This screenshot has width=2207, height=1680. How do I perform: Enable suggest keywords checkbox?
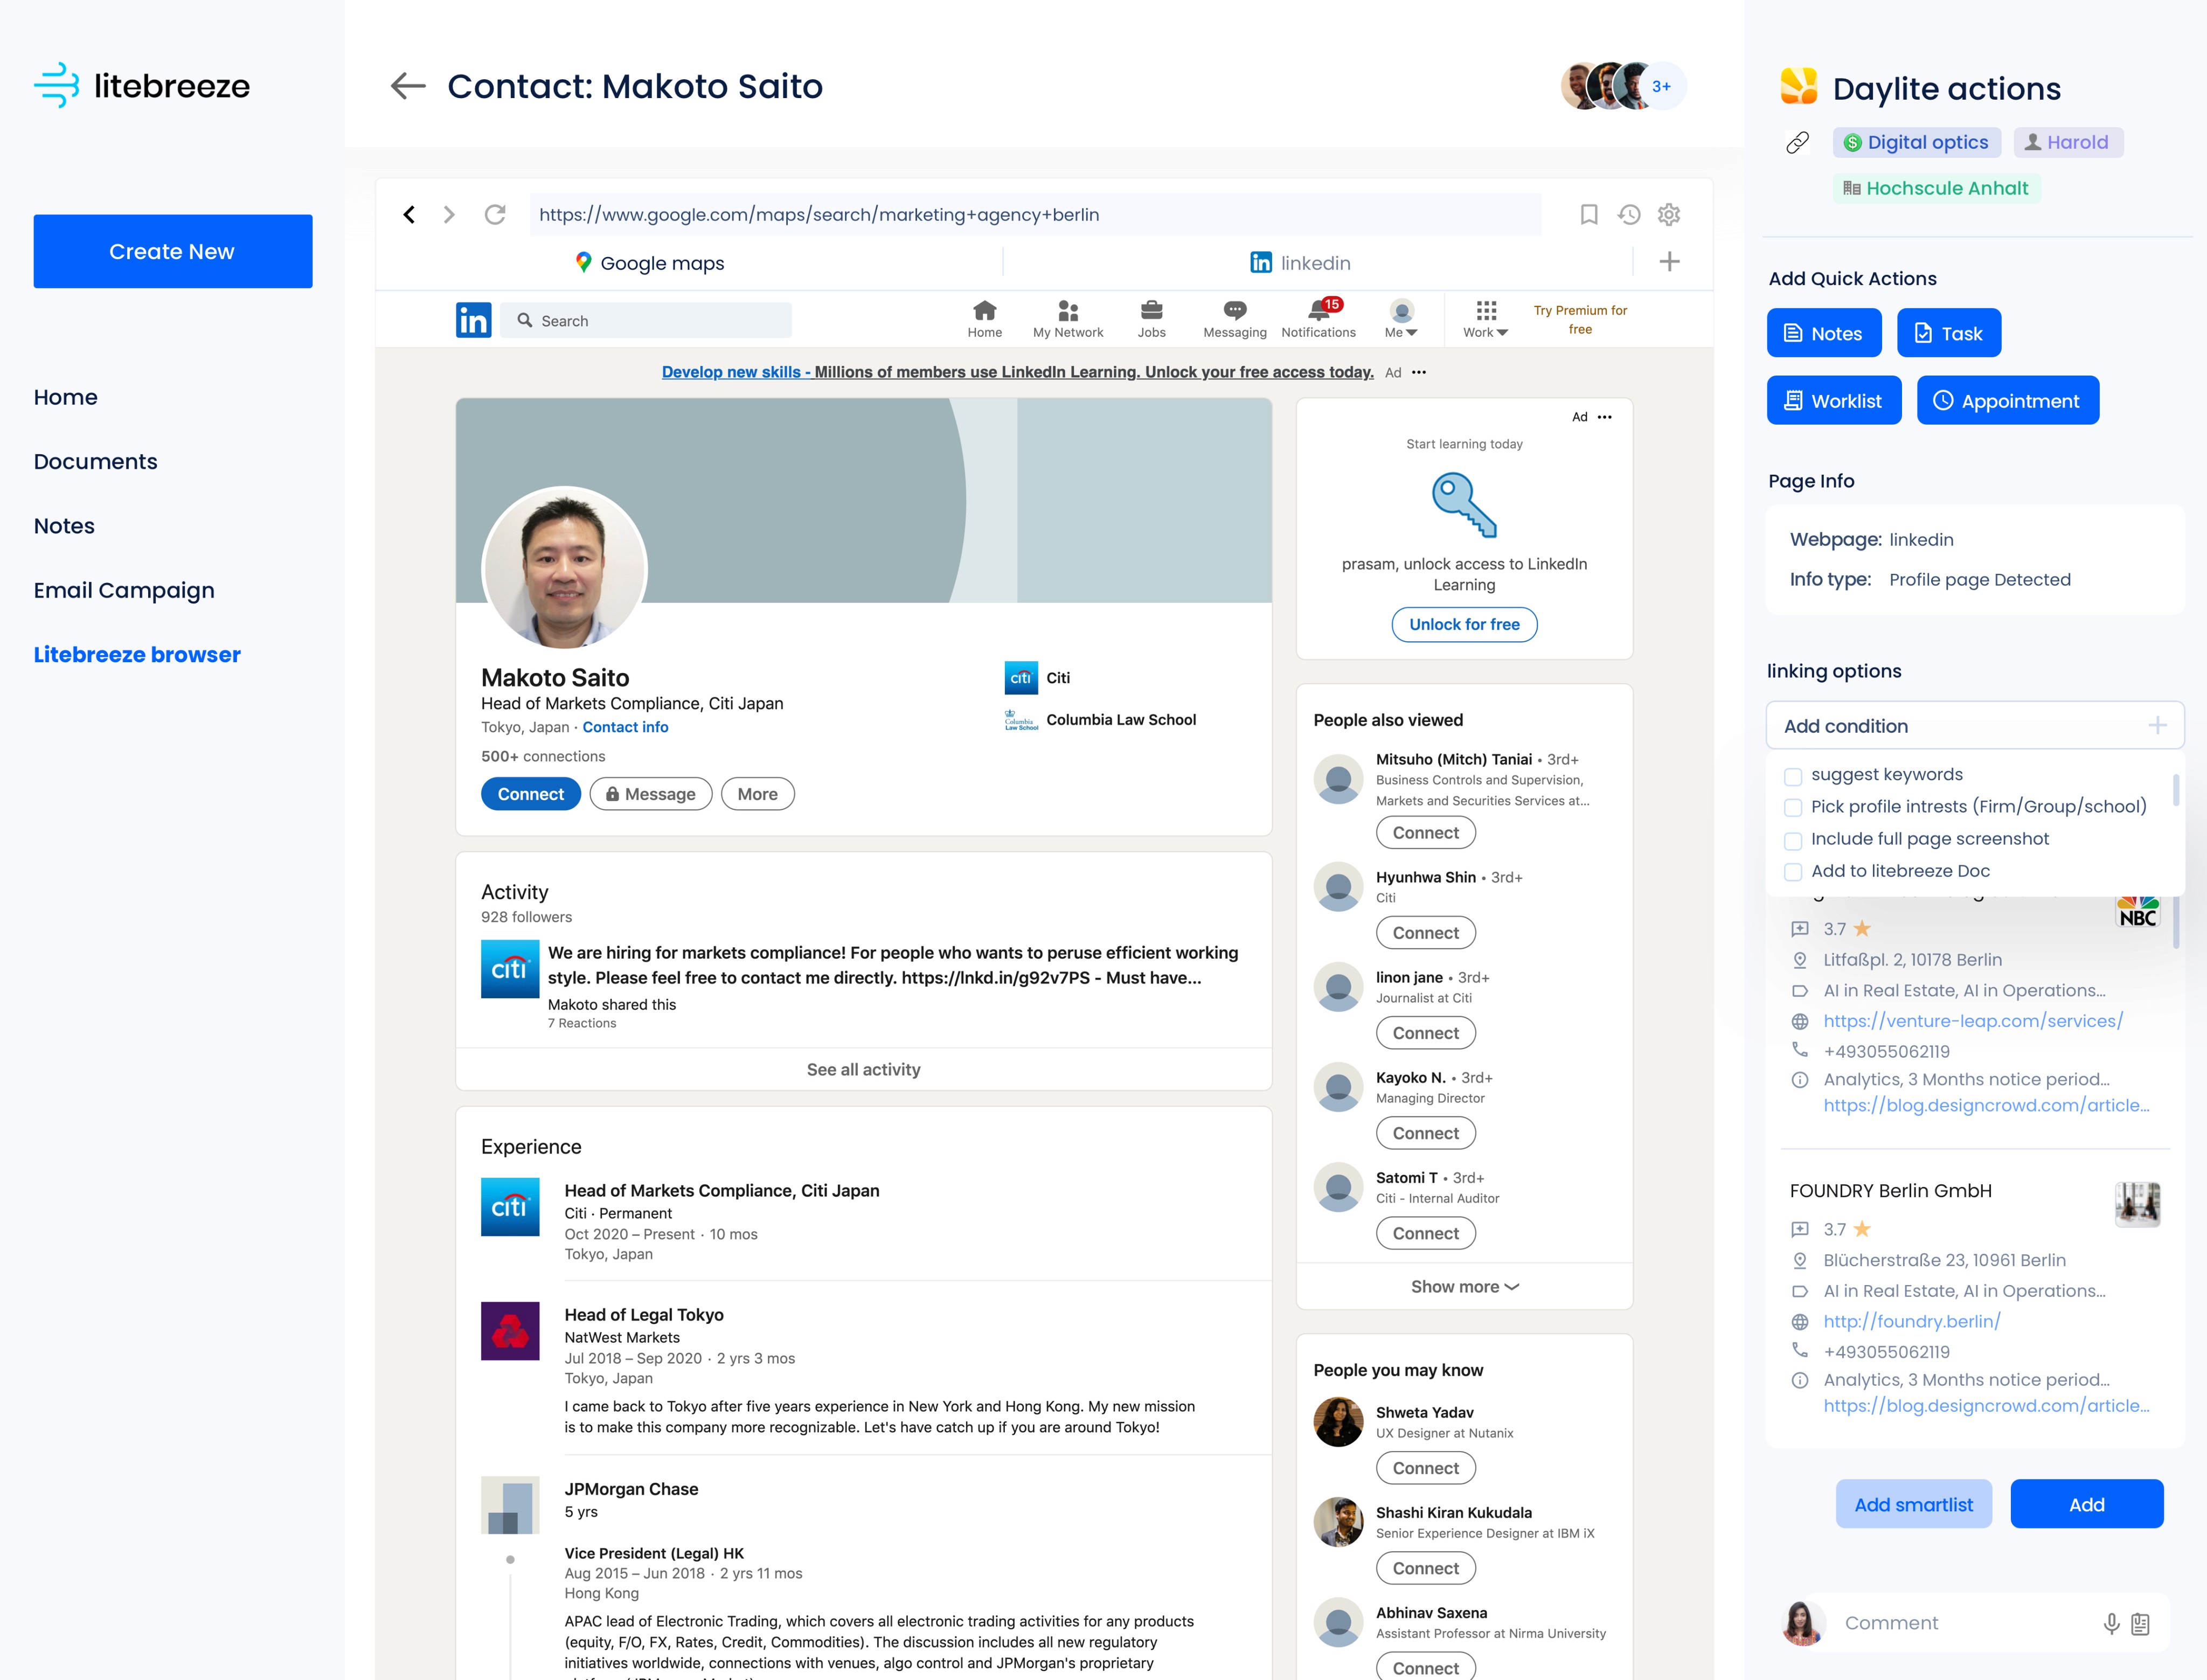pos(1793,776)
